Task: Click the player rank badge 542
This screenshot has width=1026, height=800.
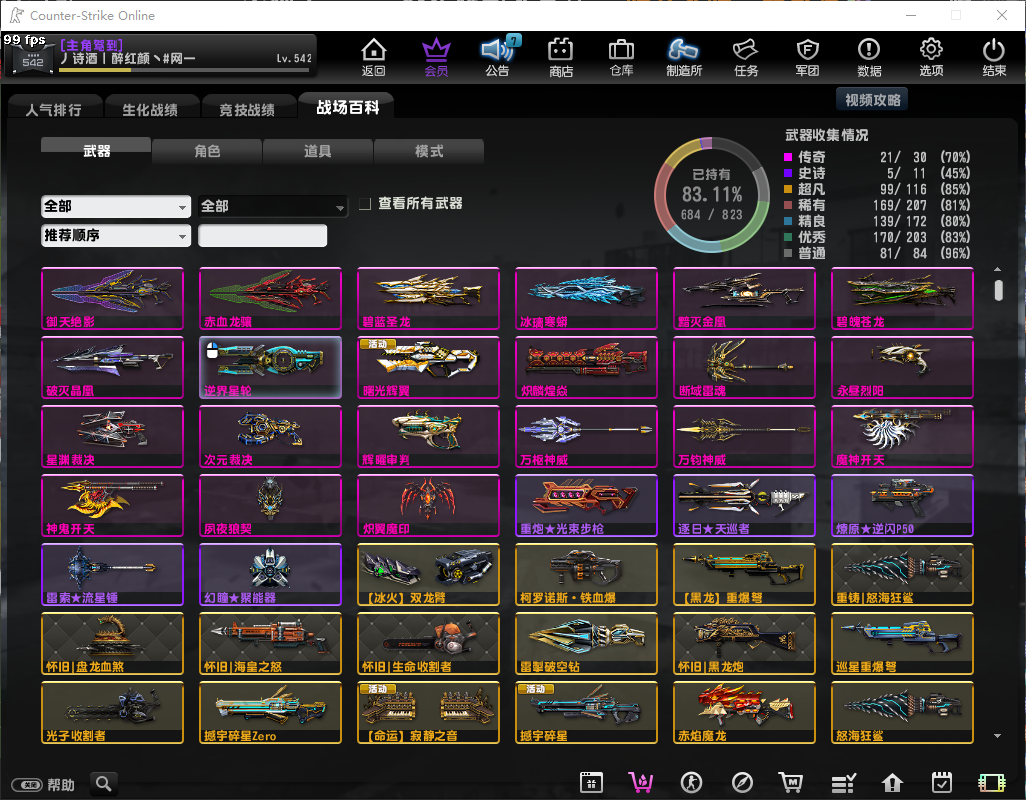Action: (x=32, y=58)
